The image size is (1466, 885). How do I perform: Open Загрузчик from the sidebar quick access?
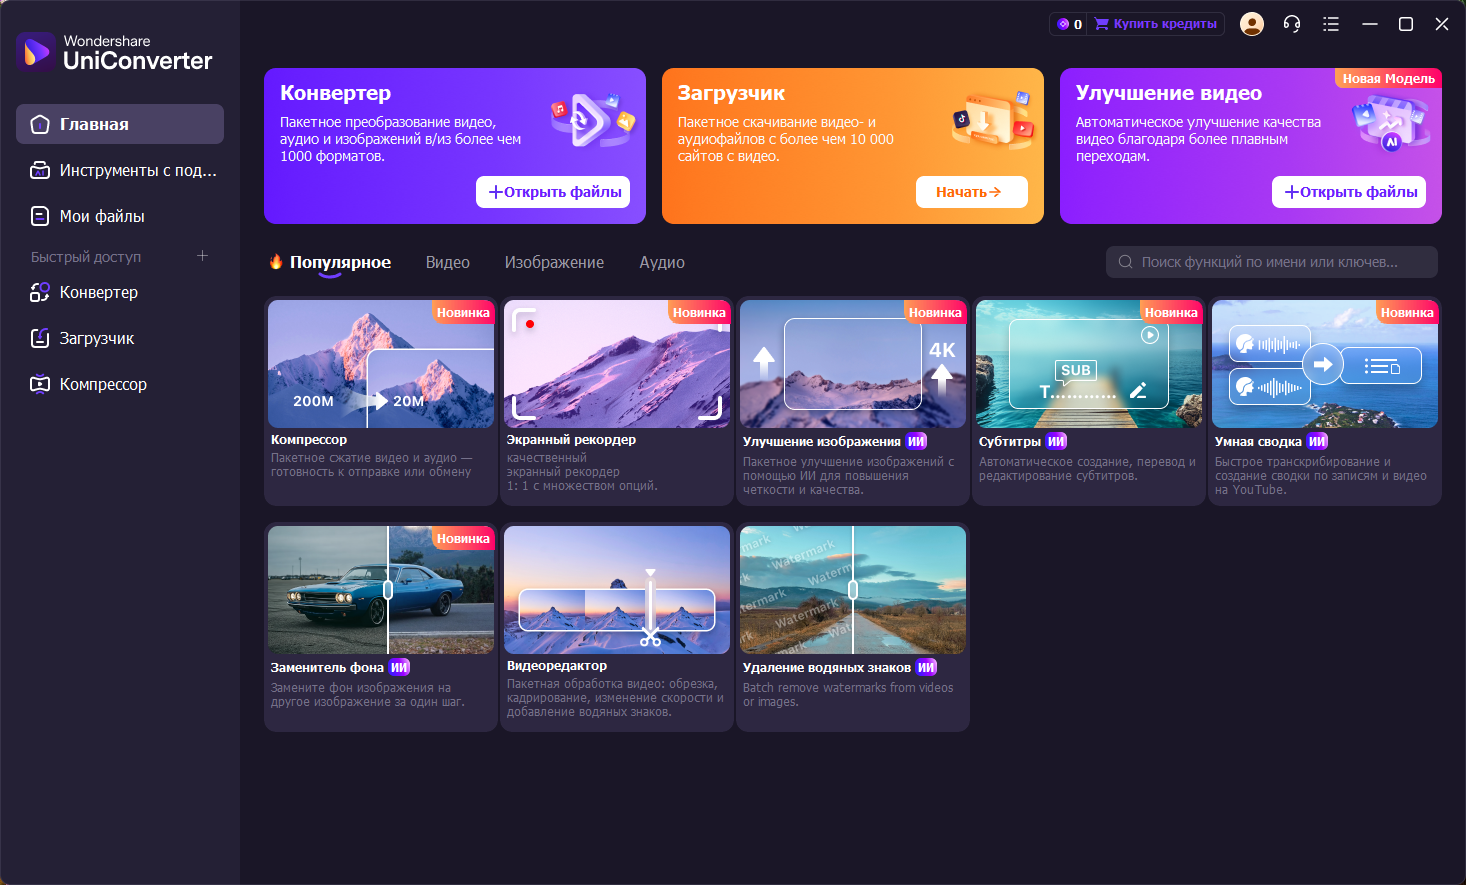pyautogui.click(x=96, y=338)
